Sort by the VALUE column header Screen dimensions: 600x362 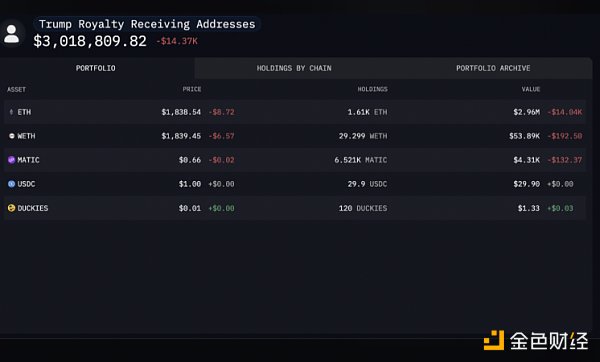tap(531, 89)
